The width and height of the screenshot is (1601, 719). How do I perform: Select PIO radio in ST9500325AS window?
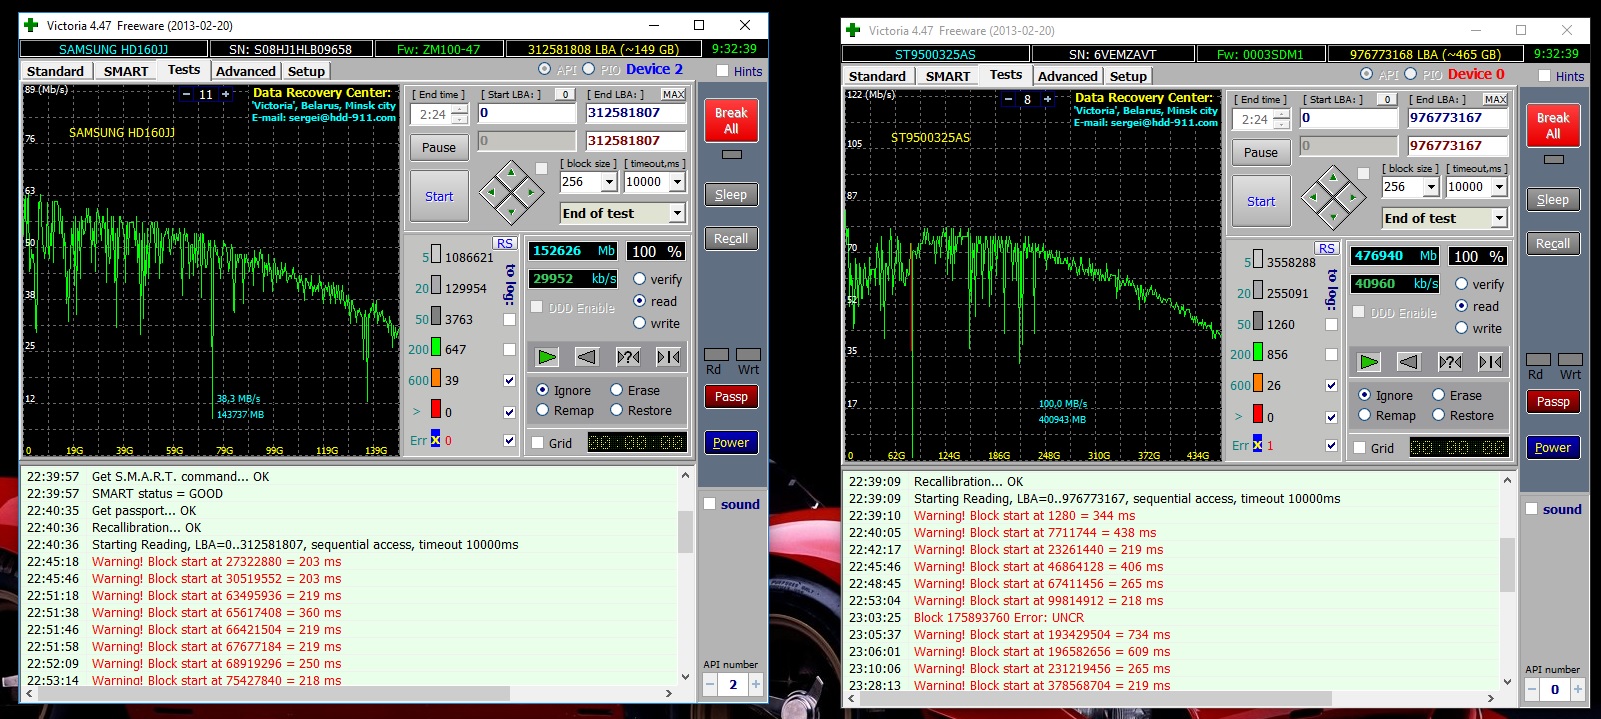pos(1410,74)
